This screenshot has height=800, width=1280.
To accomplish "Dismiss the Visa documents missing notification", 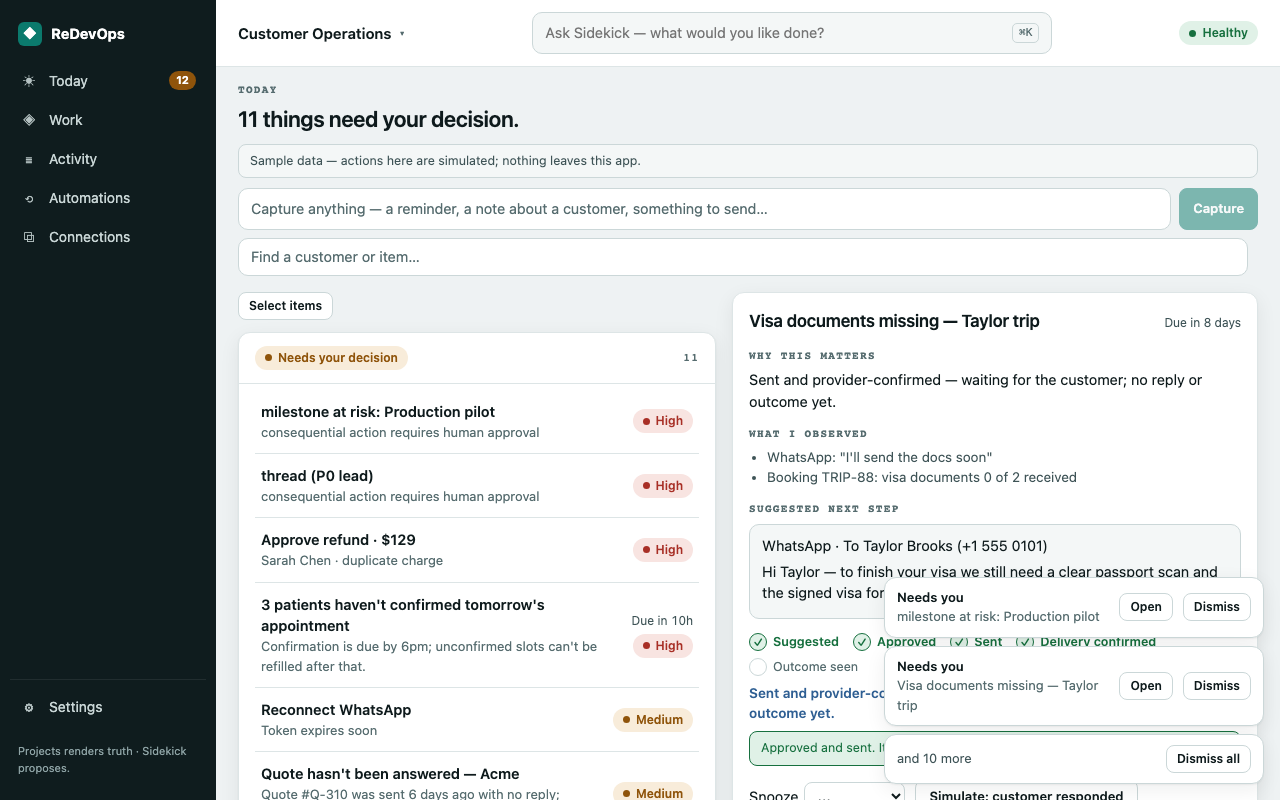I will click(x=1217, y=686).
